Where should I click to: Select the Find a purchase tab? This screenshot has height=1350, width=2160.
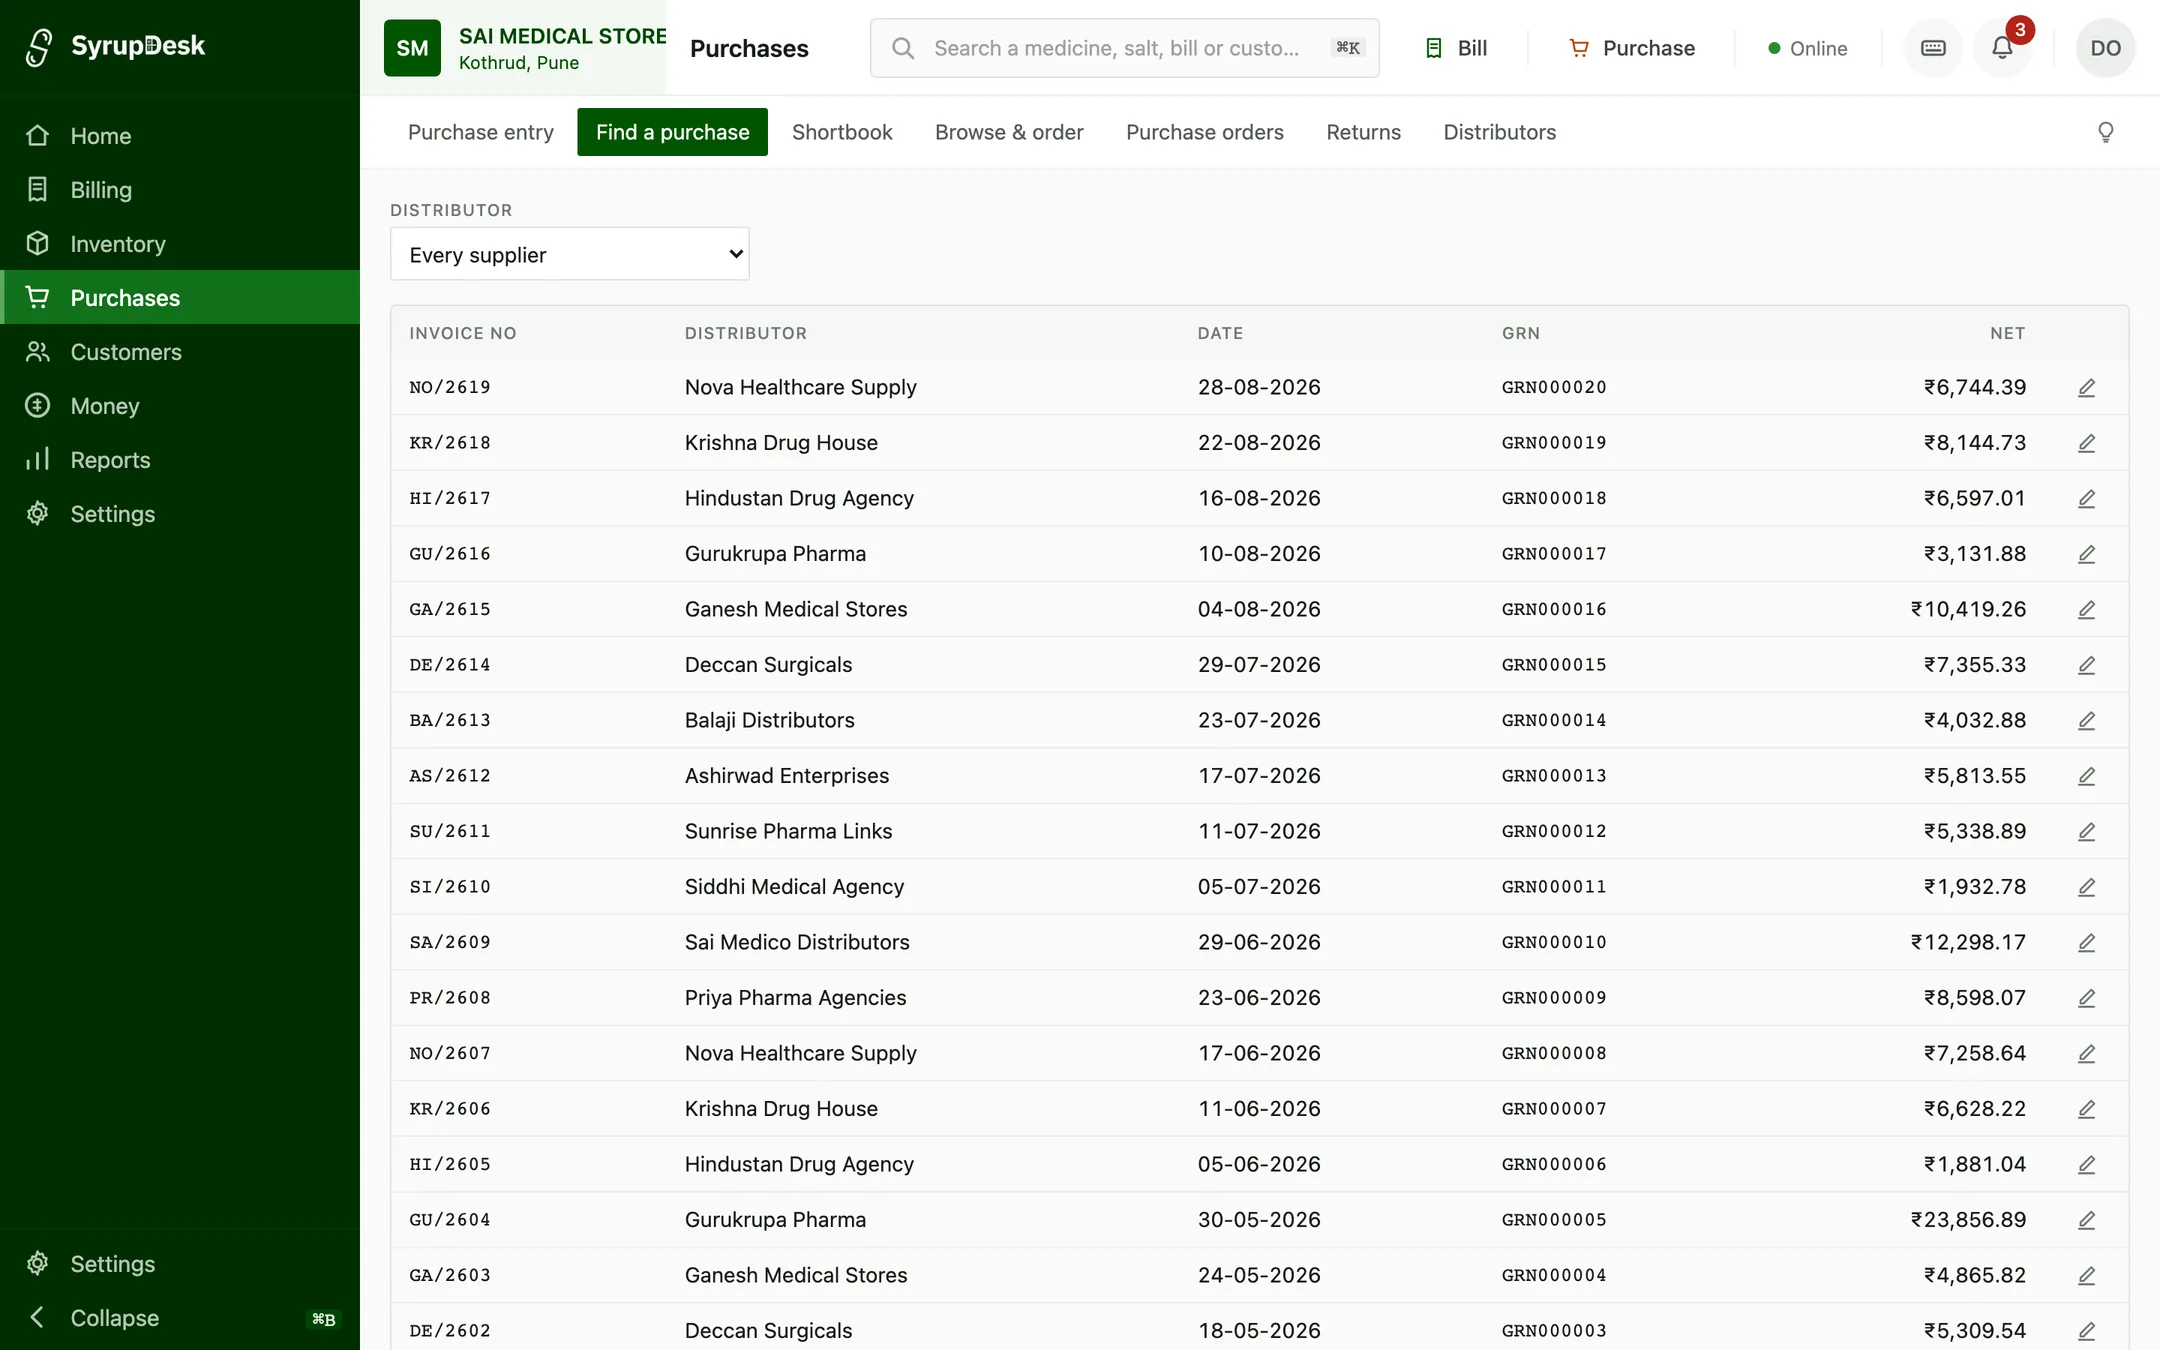point(672,132)
